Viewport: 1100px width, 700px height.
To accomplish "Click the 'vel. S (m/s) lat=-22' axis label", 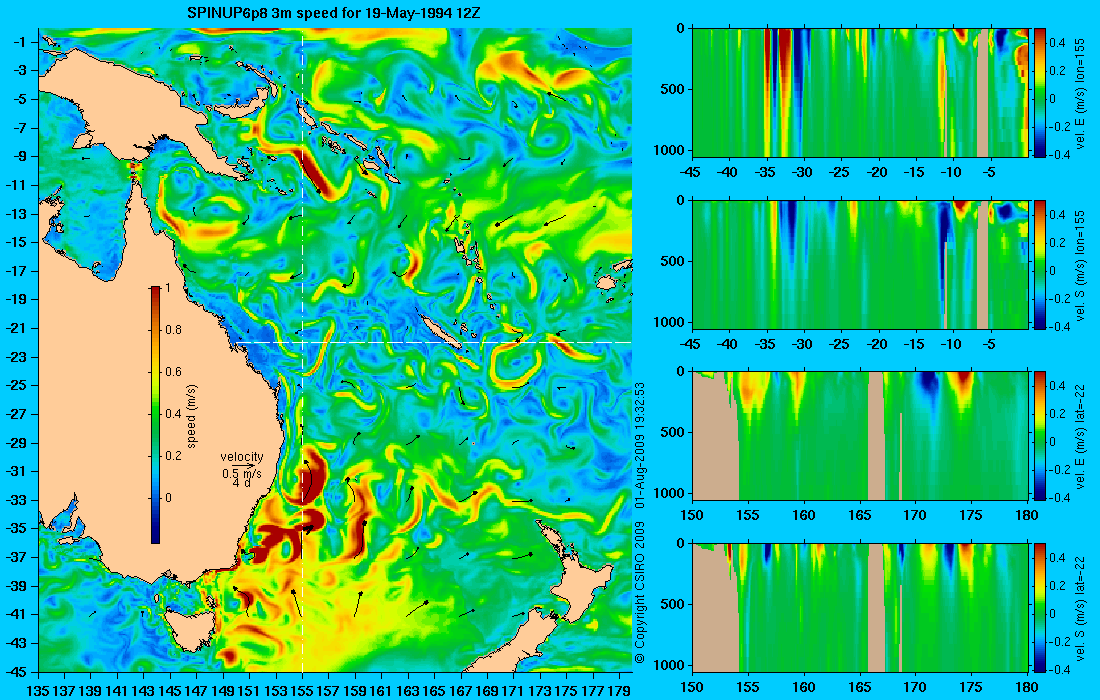I will pos(1080,607).
